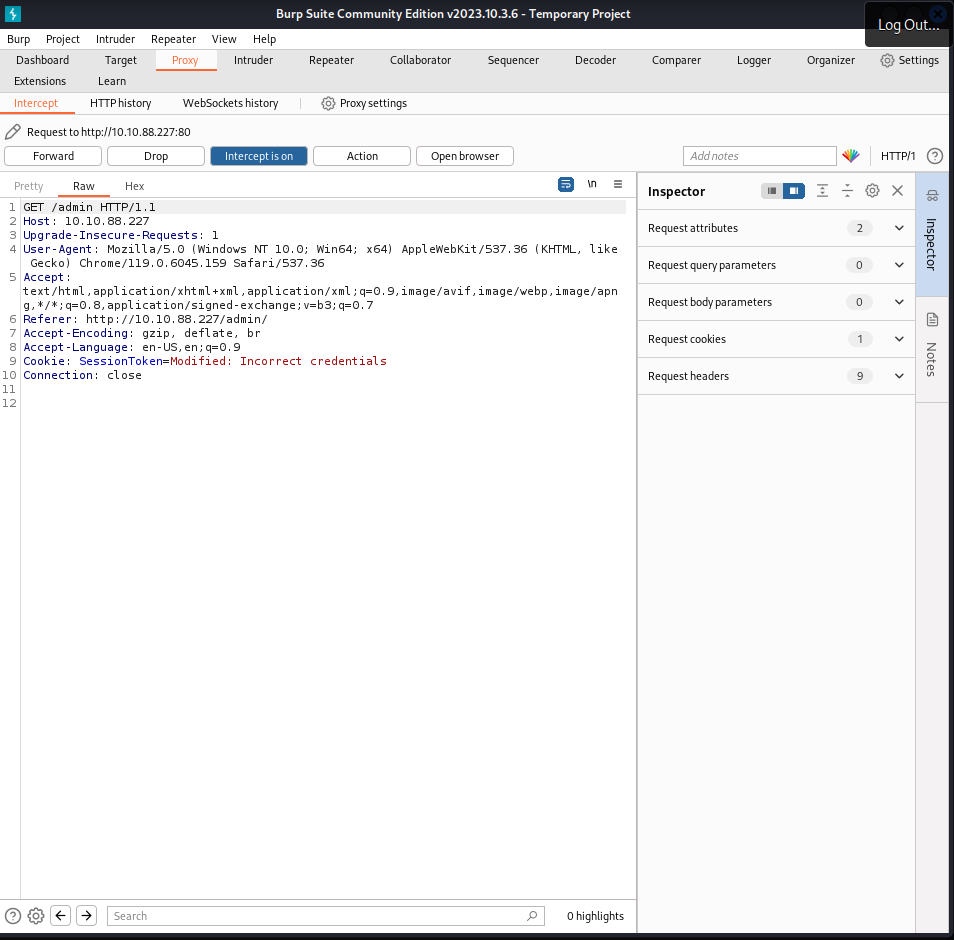
Task: Open the Project menu
Action: [x=63, y=39]
